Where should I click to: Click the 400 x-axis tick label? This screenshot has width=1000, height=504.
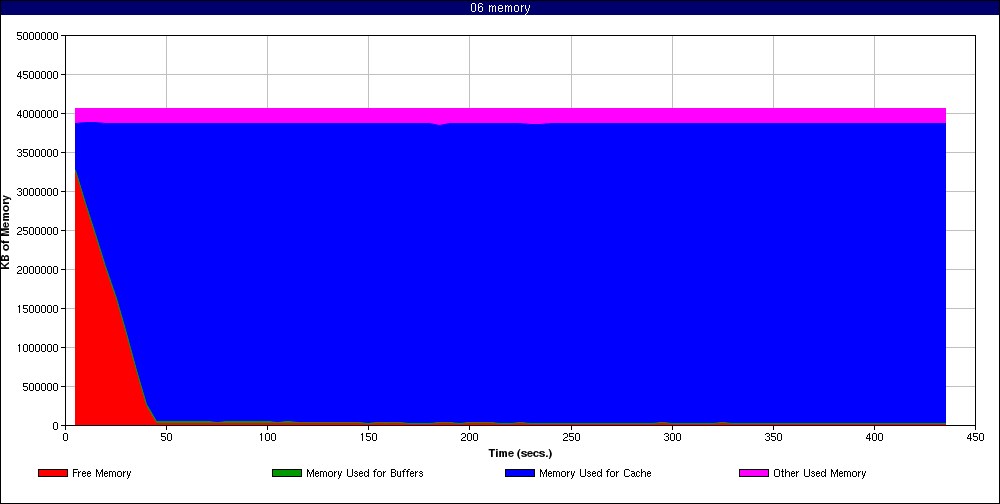coord(874,437)
